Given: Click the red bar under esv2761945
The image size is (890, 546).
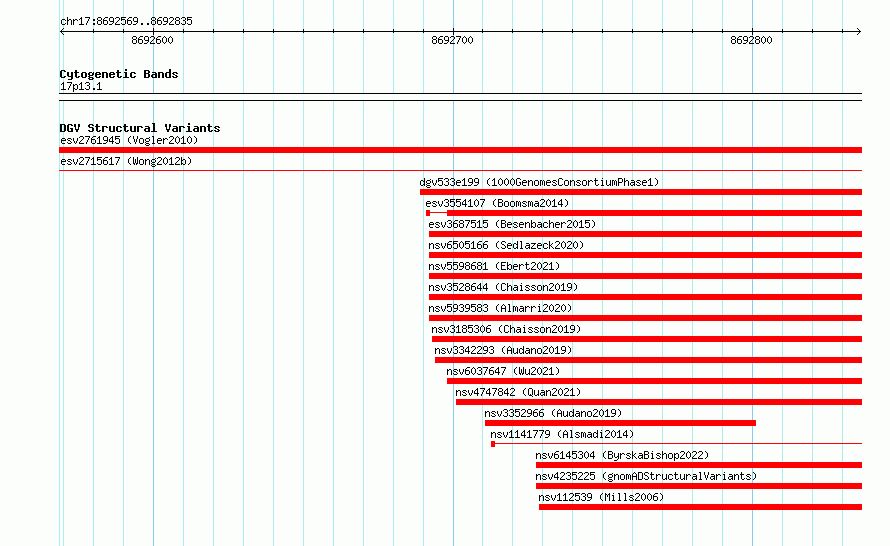Looking at the screenshot, I should tap(460, 150).
